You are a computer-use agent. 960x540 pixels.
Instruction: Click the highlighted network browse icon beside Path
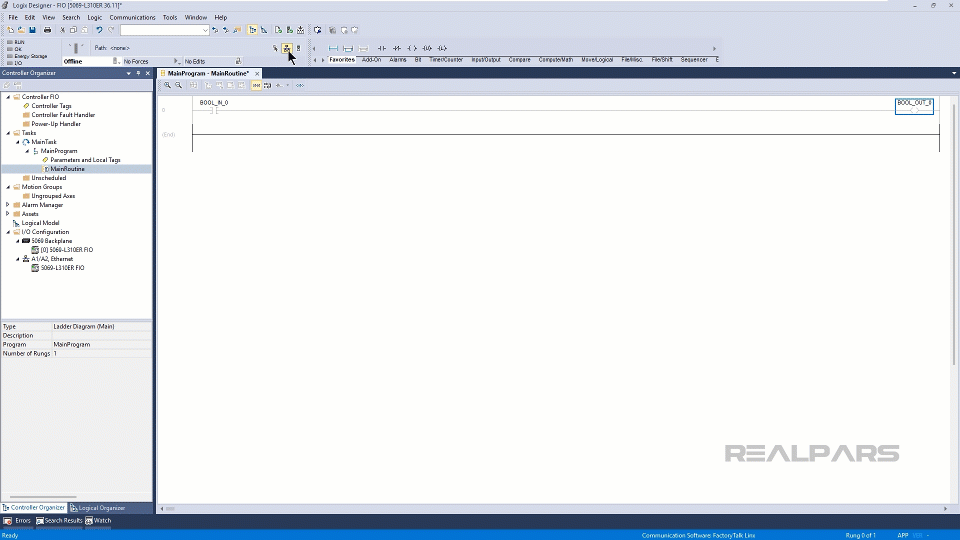(287, 48)
